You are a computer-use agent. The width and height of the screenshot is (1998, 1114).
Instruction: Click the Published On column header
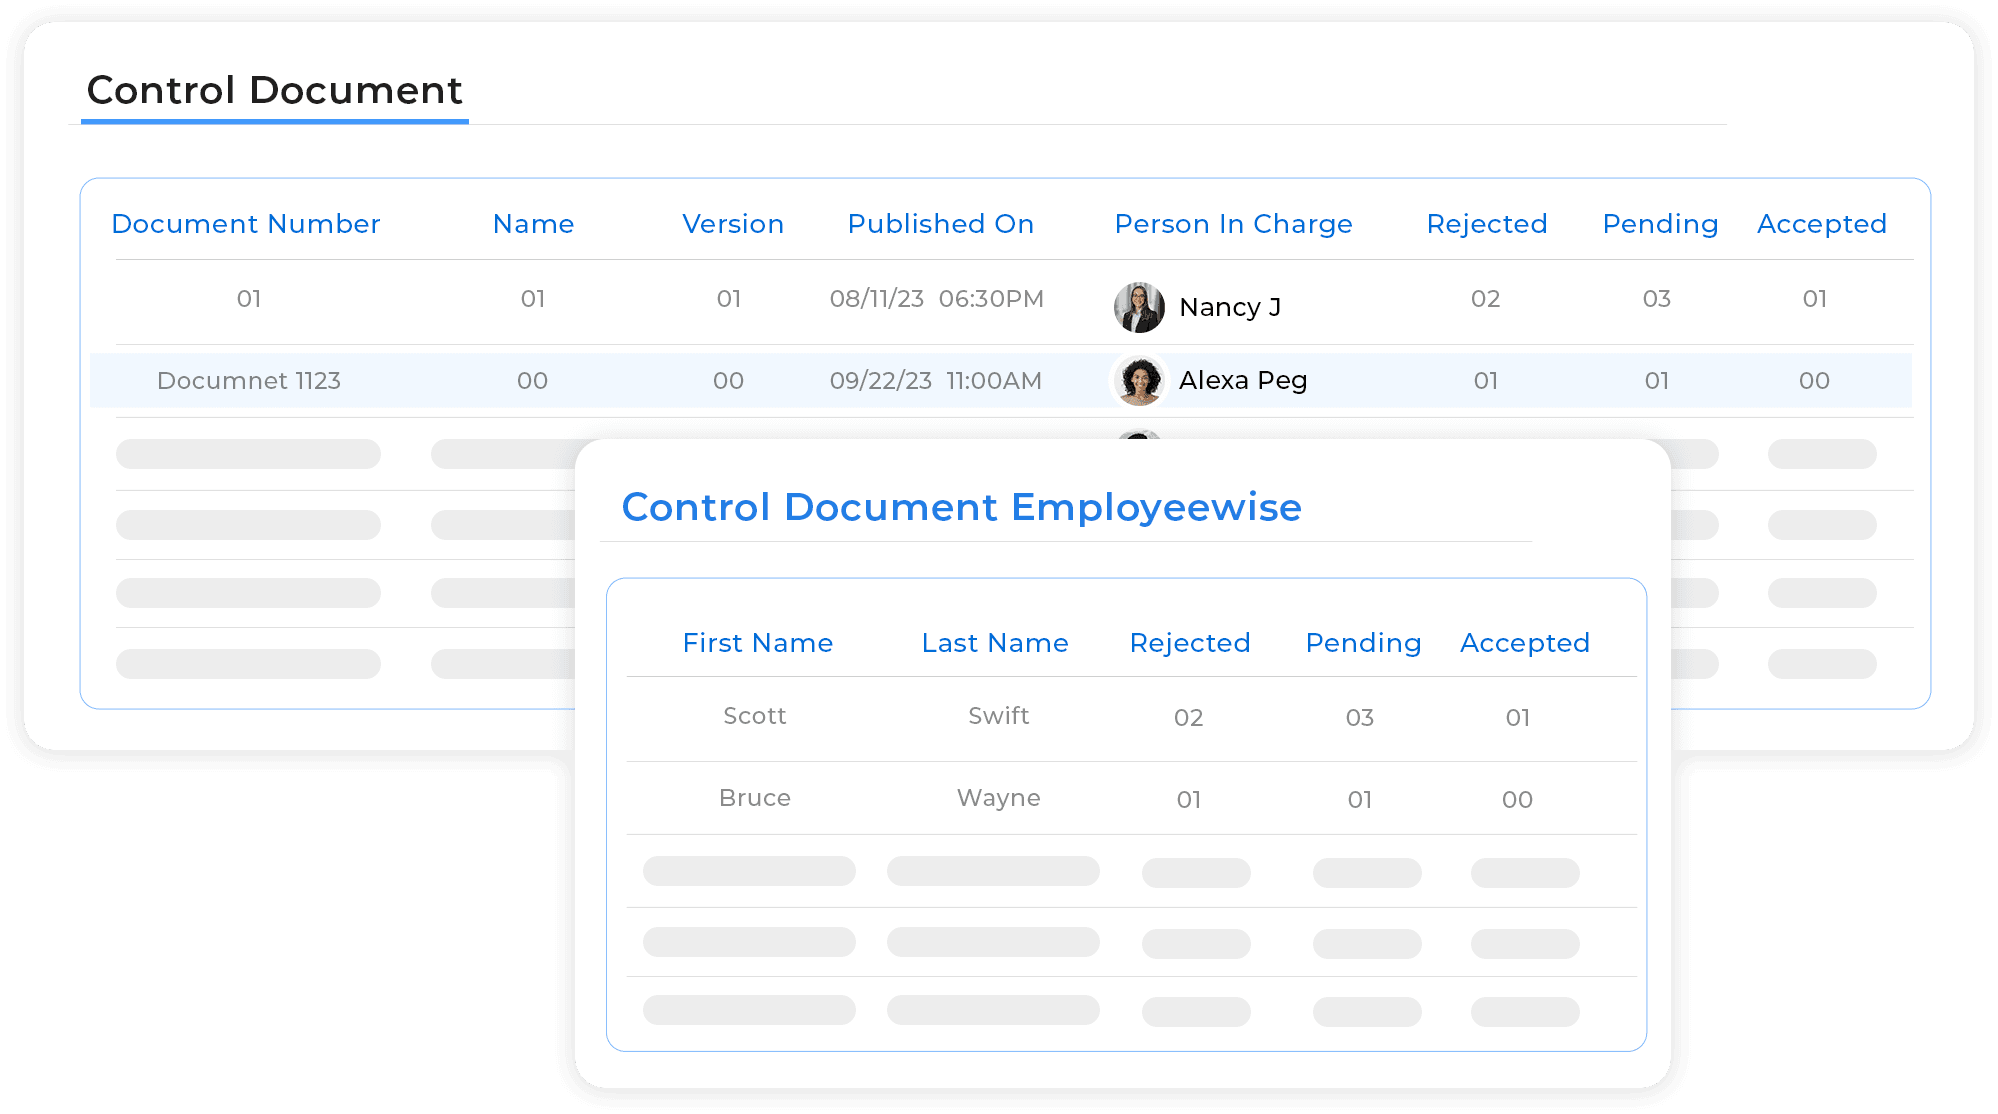[x=940, y=224]
